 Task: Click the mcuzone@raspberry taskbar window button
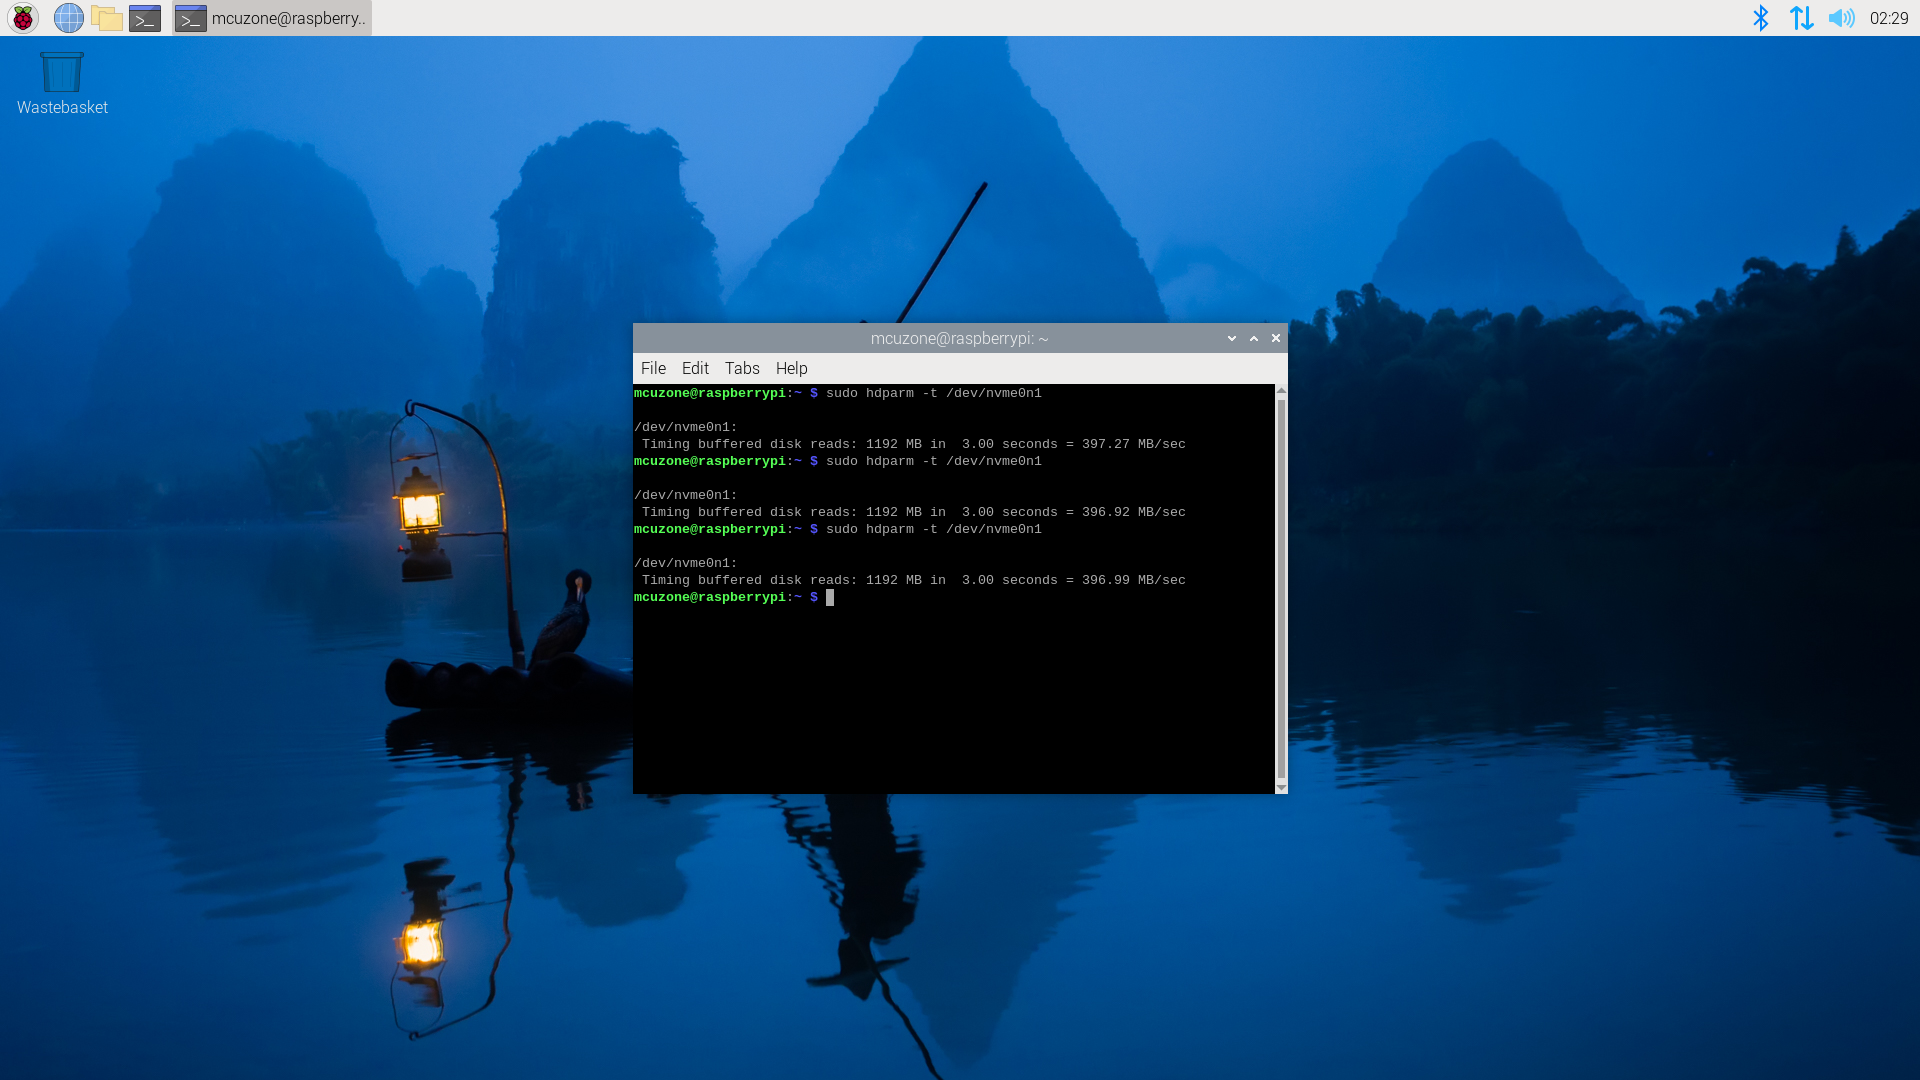(272, 18)
